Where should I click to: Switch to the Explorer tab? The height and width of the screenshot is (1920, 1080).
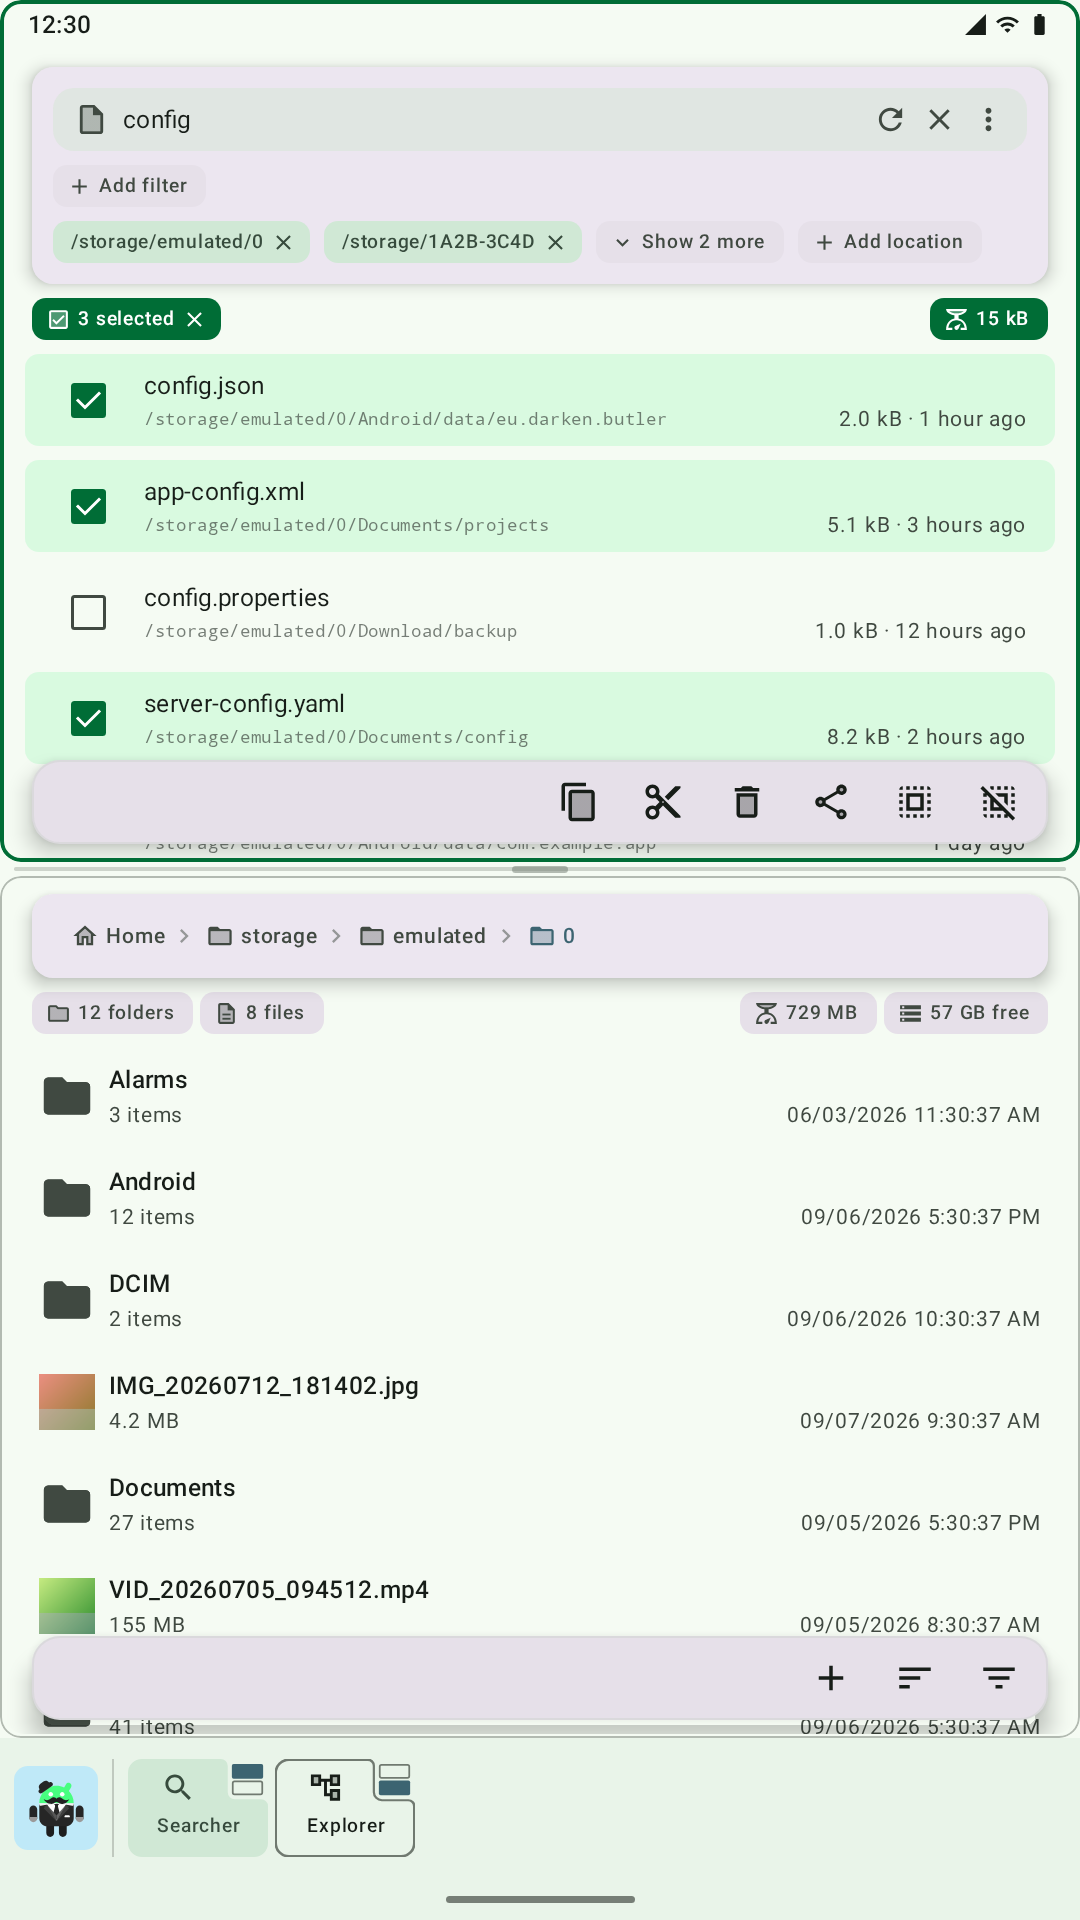point(345,1808)
